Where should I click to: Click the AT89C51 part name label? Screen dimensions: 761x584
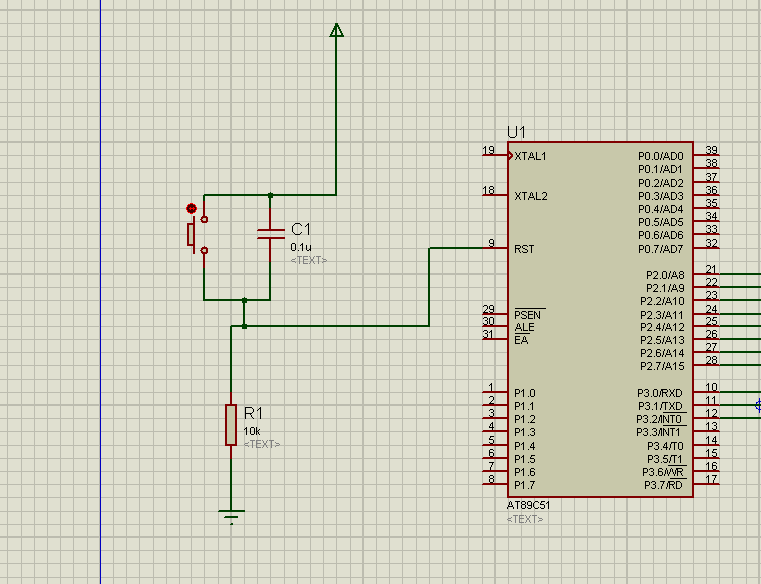coord(529,505)
